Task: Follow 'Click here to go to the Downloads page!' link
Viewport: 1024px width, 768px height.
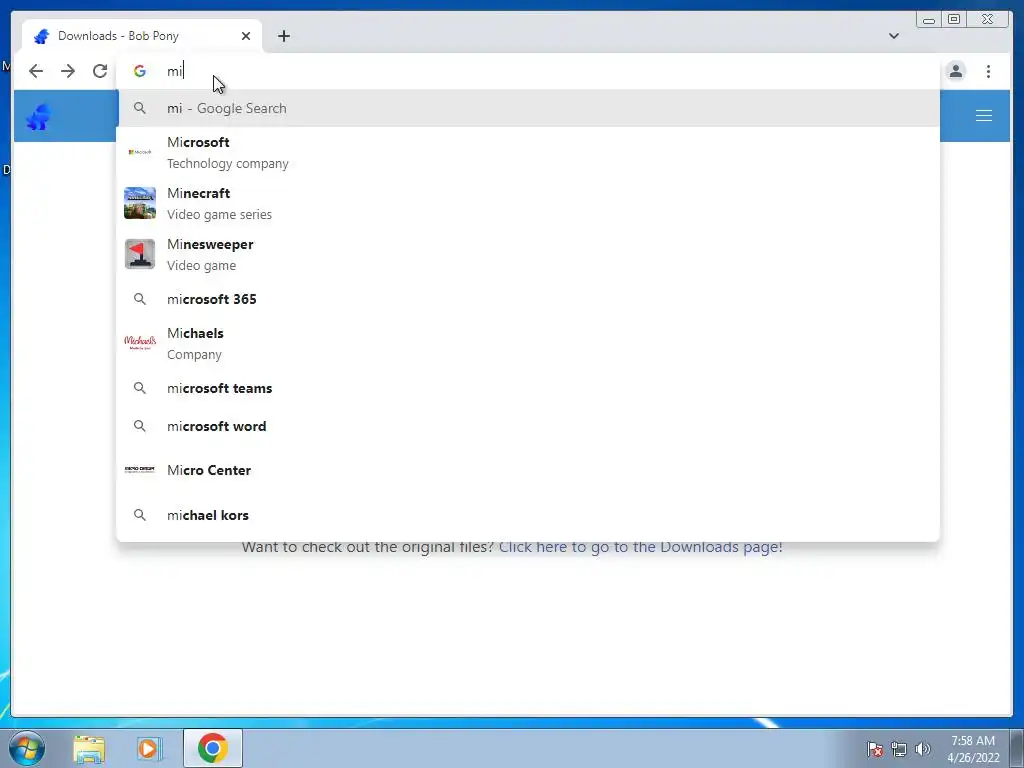Action: [641, 547]
